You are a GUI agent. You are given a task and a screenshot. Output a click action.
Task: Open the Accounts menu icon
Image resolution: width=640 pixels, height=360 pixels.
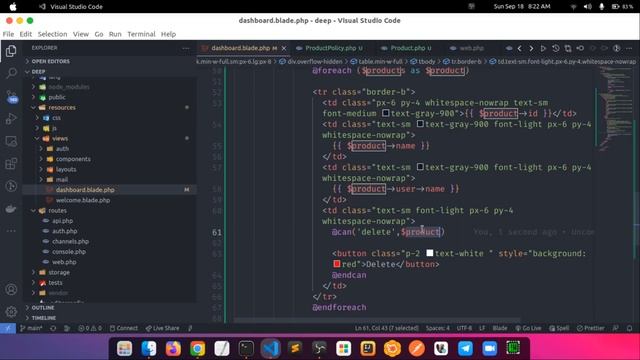pyautogui.click(x=11, y=289)
